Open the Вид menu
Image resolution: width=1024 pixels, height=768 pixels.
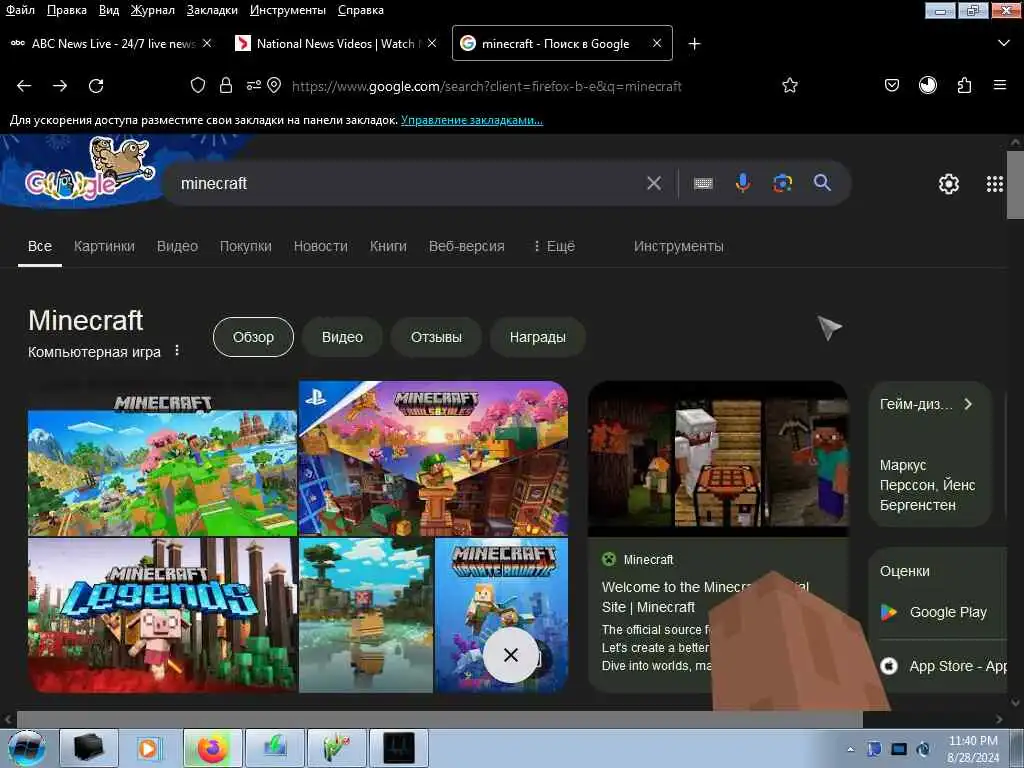tap(109, 10)
